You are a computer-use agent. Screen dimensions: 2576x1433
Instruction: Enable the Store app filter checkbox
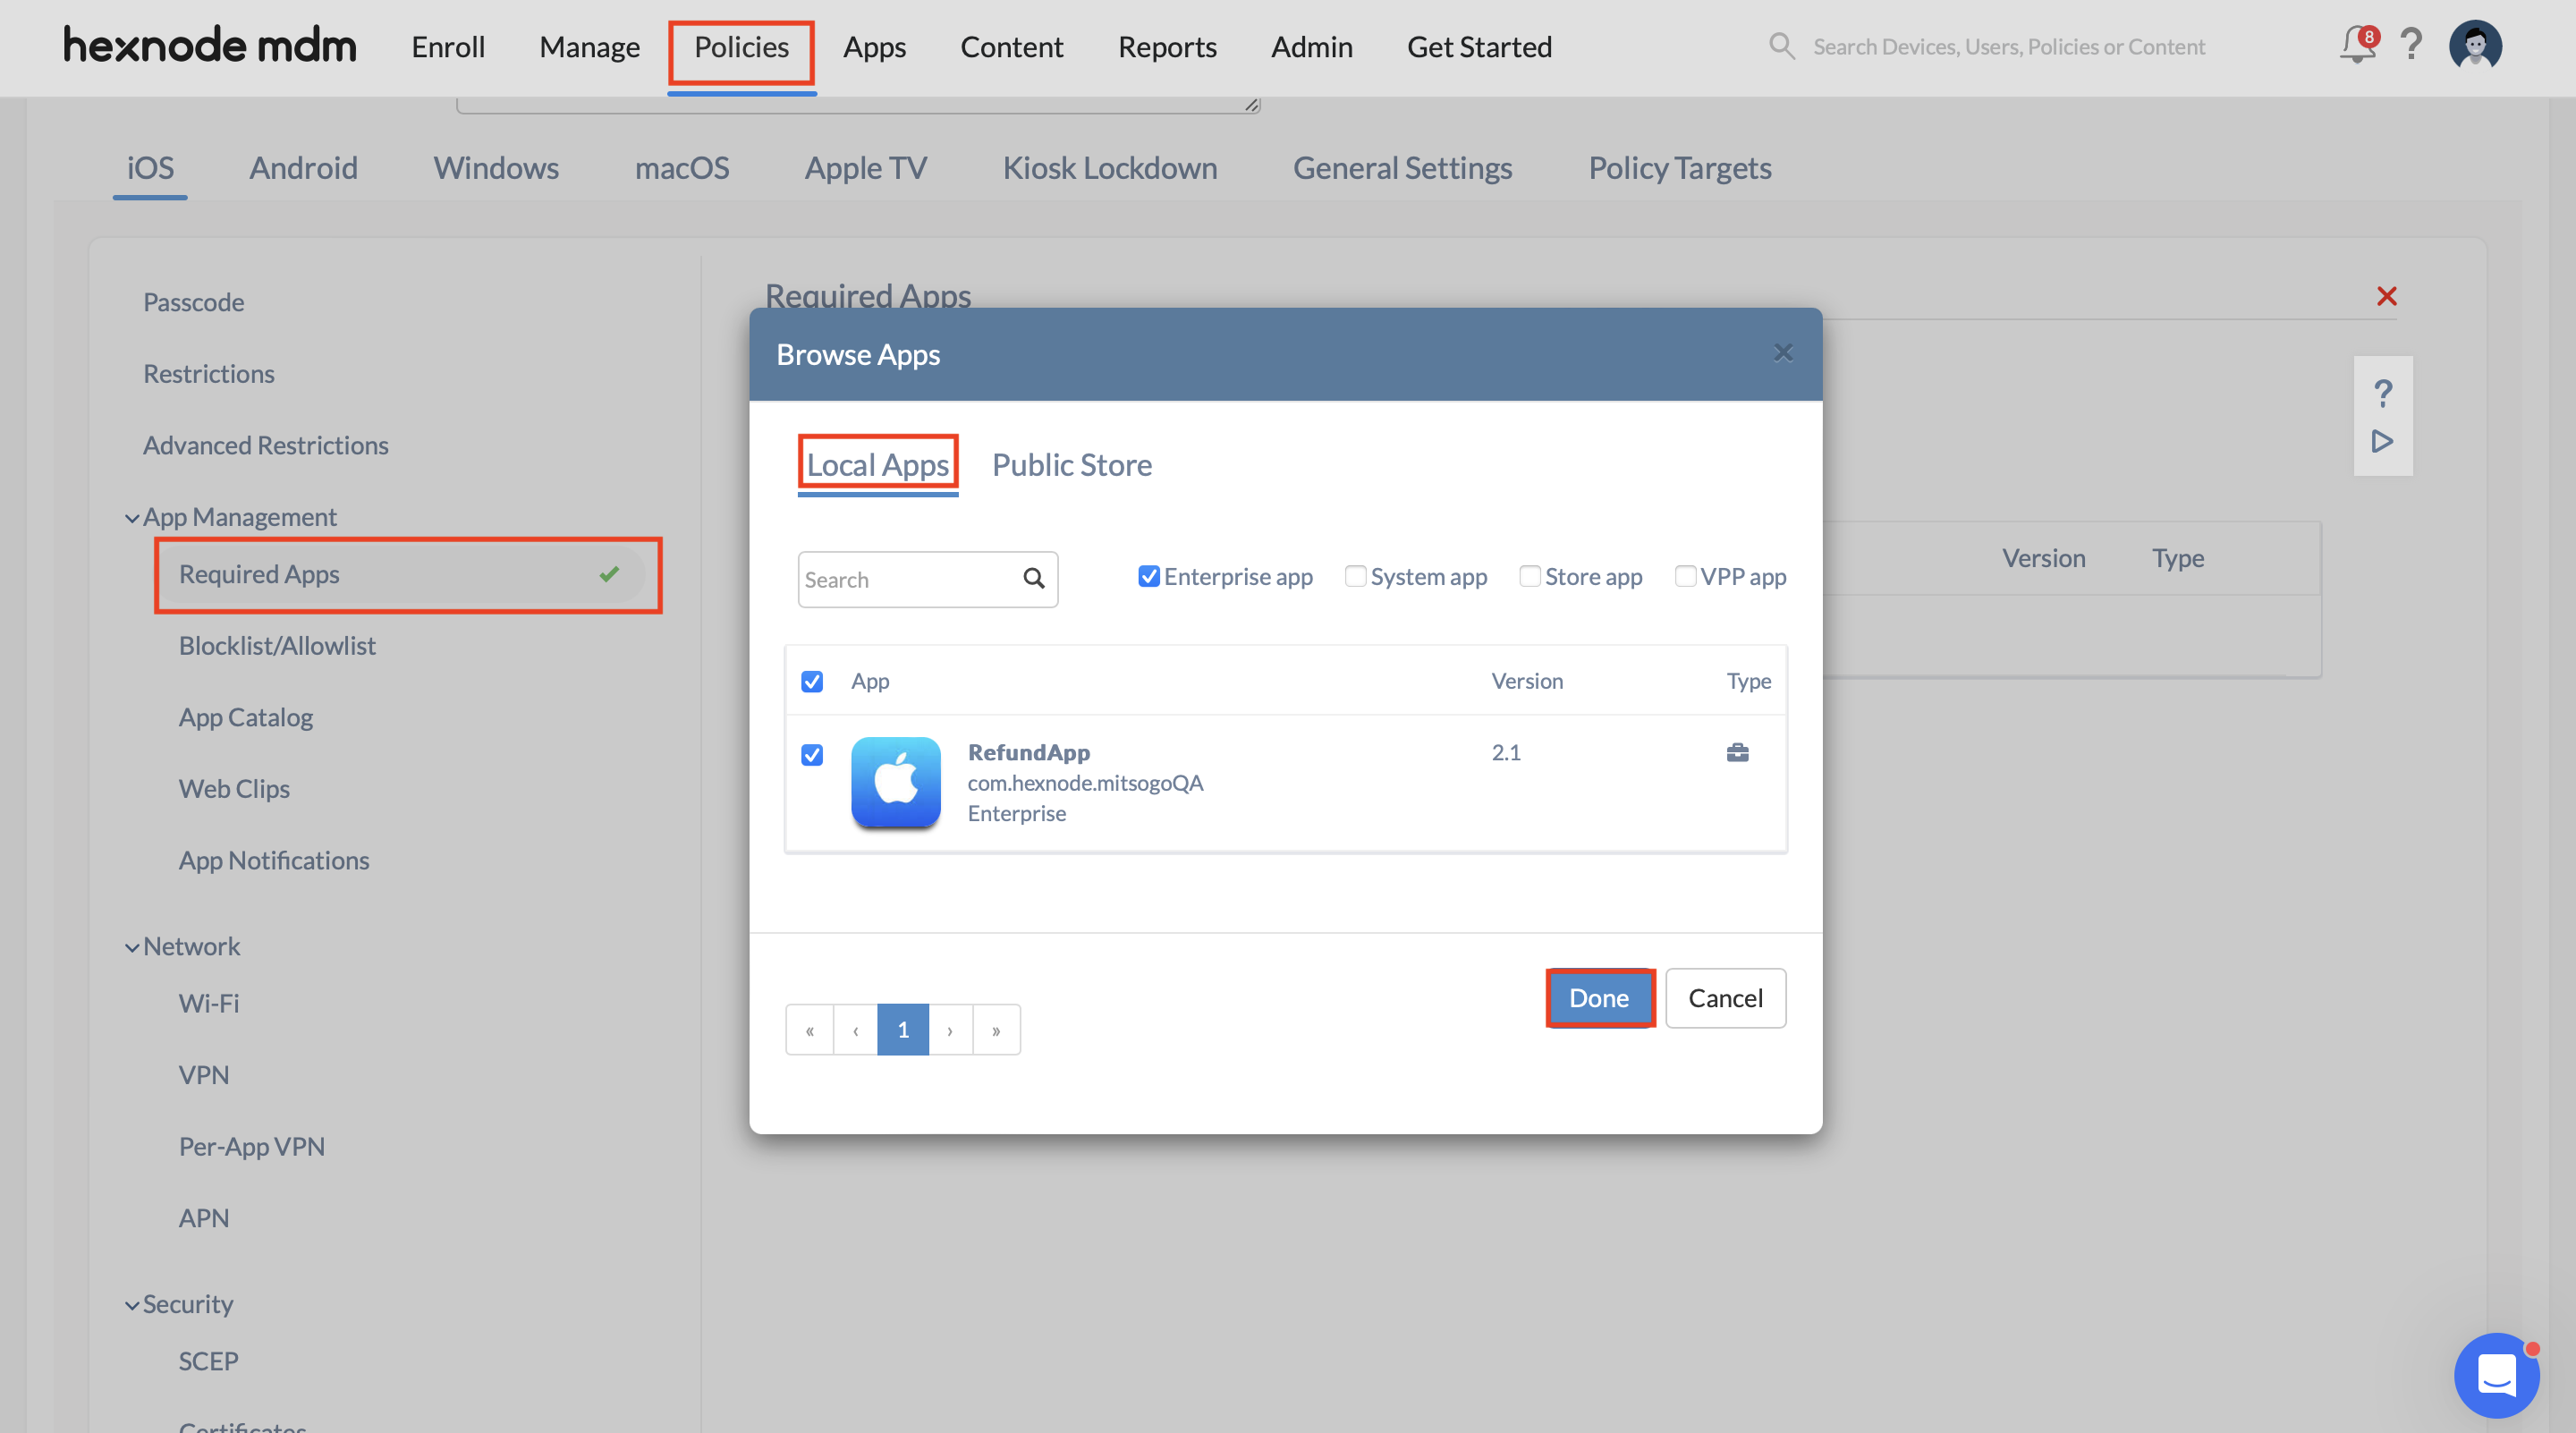pos(1529,576)
